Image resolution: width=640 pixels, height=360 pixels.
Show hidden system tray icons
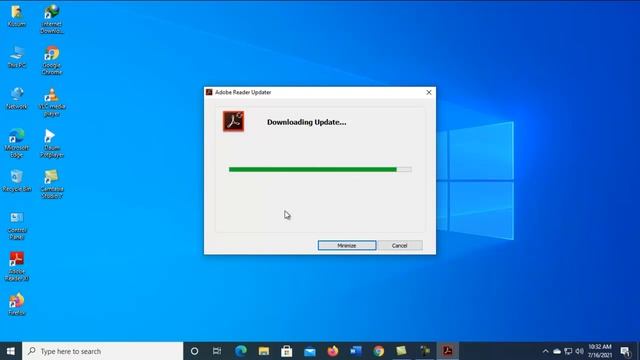[x=545, y=351]
